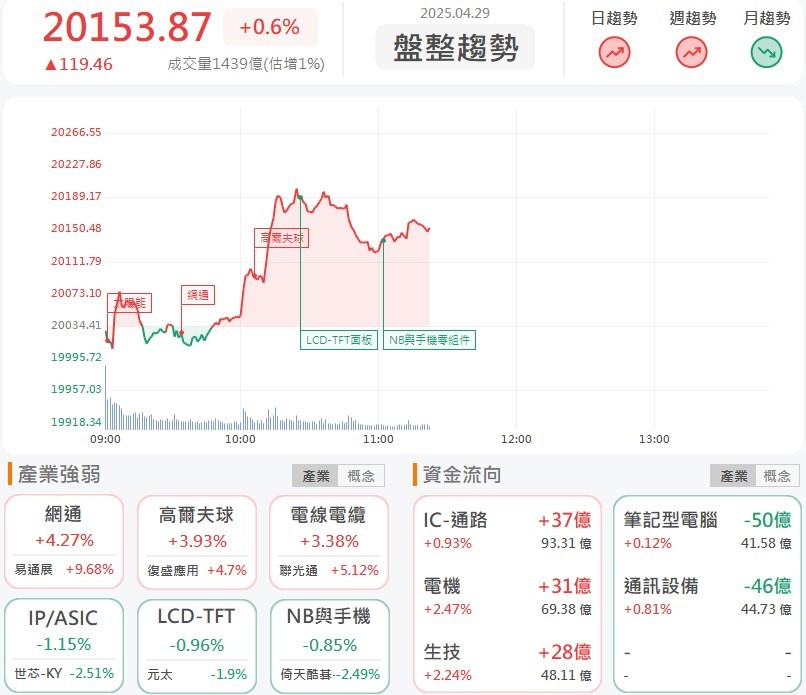Screen dimensions: 806x695
Task: Open the IP/ASIC -1.15% industry card
Action: (64, 646)
